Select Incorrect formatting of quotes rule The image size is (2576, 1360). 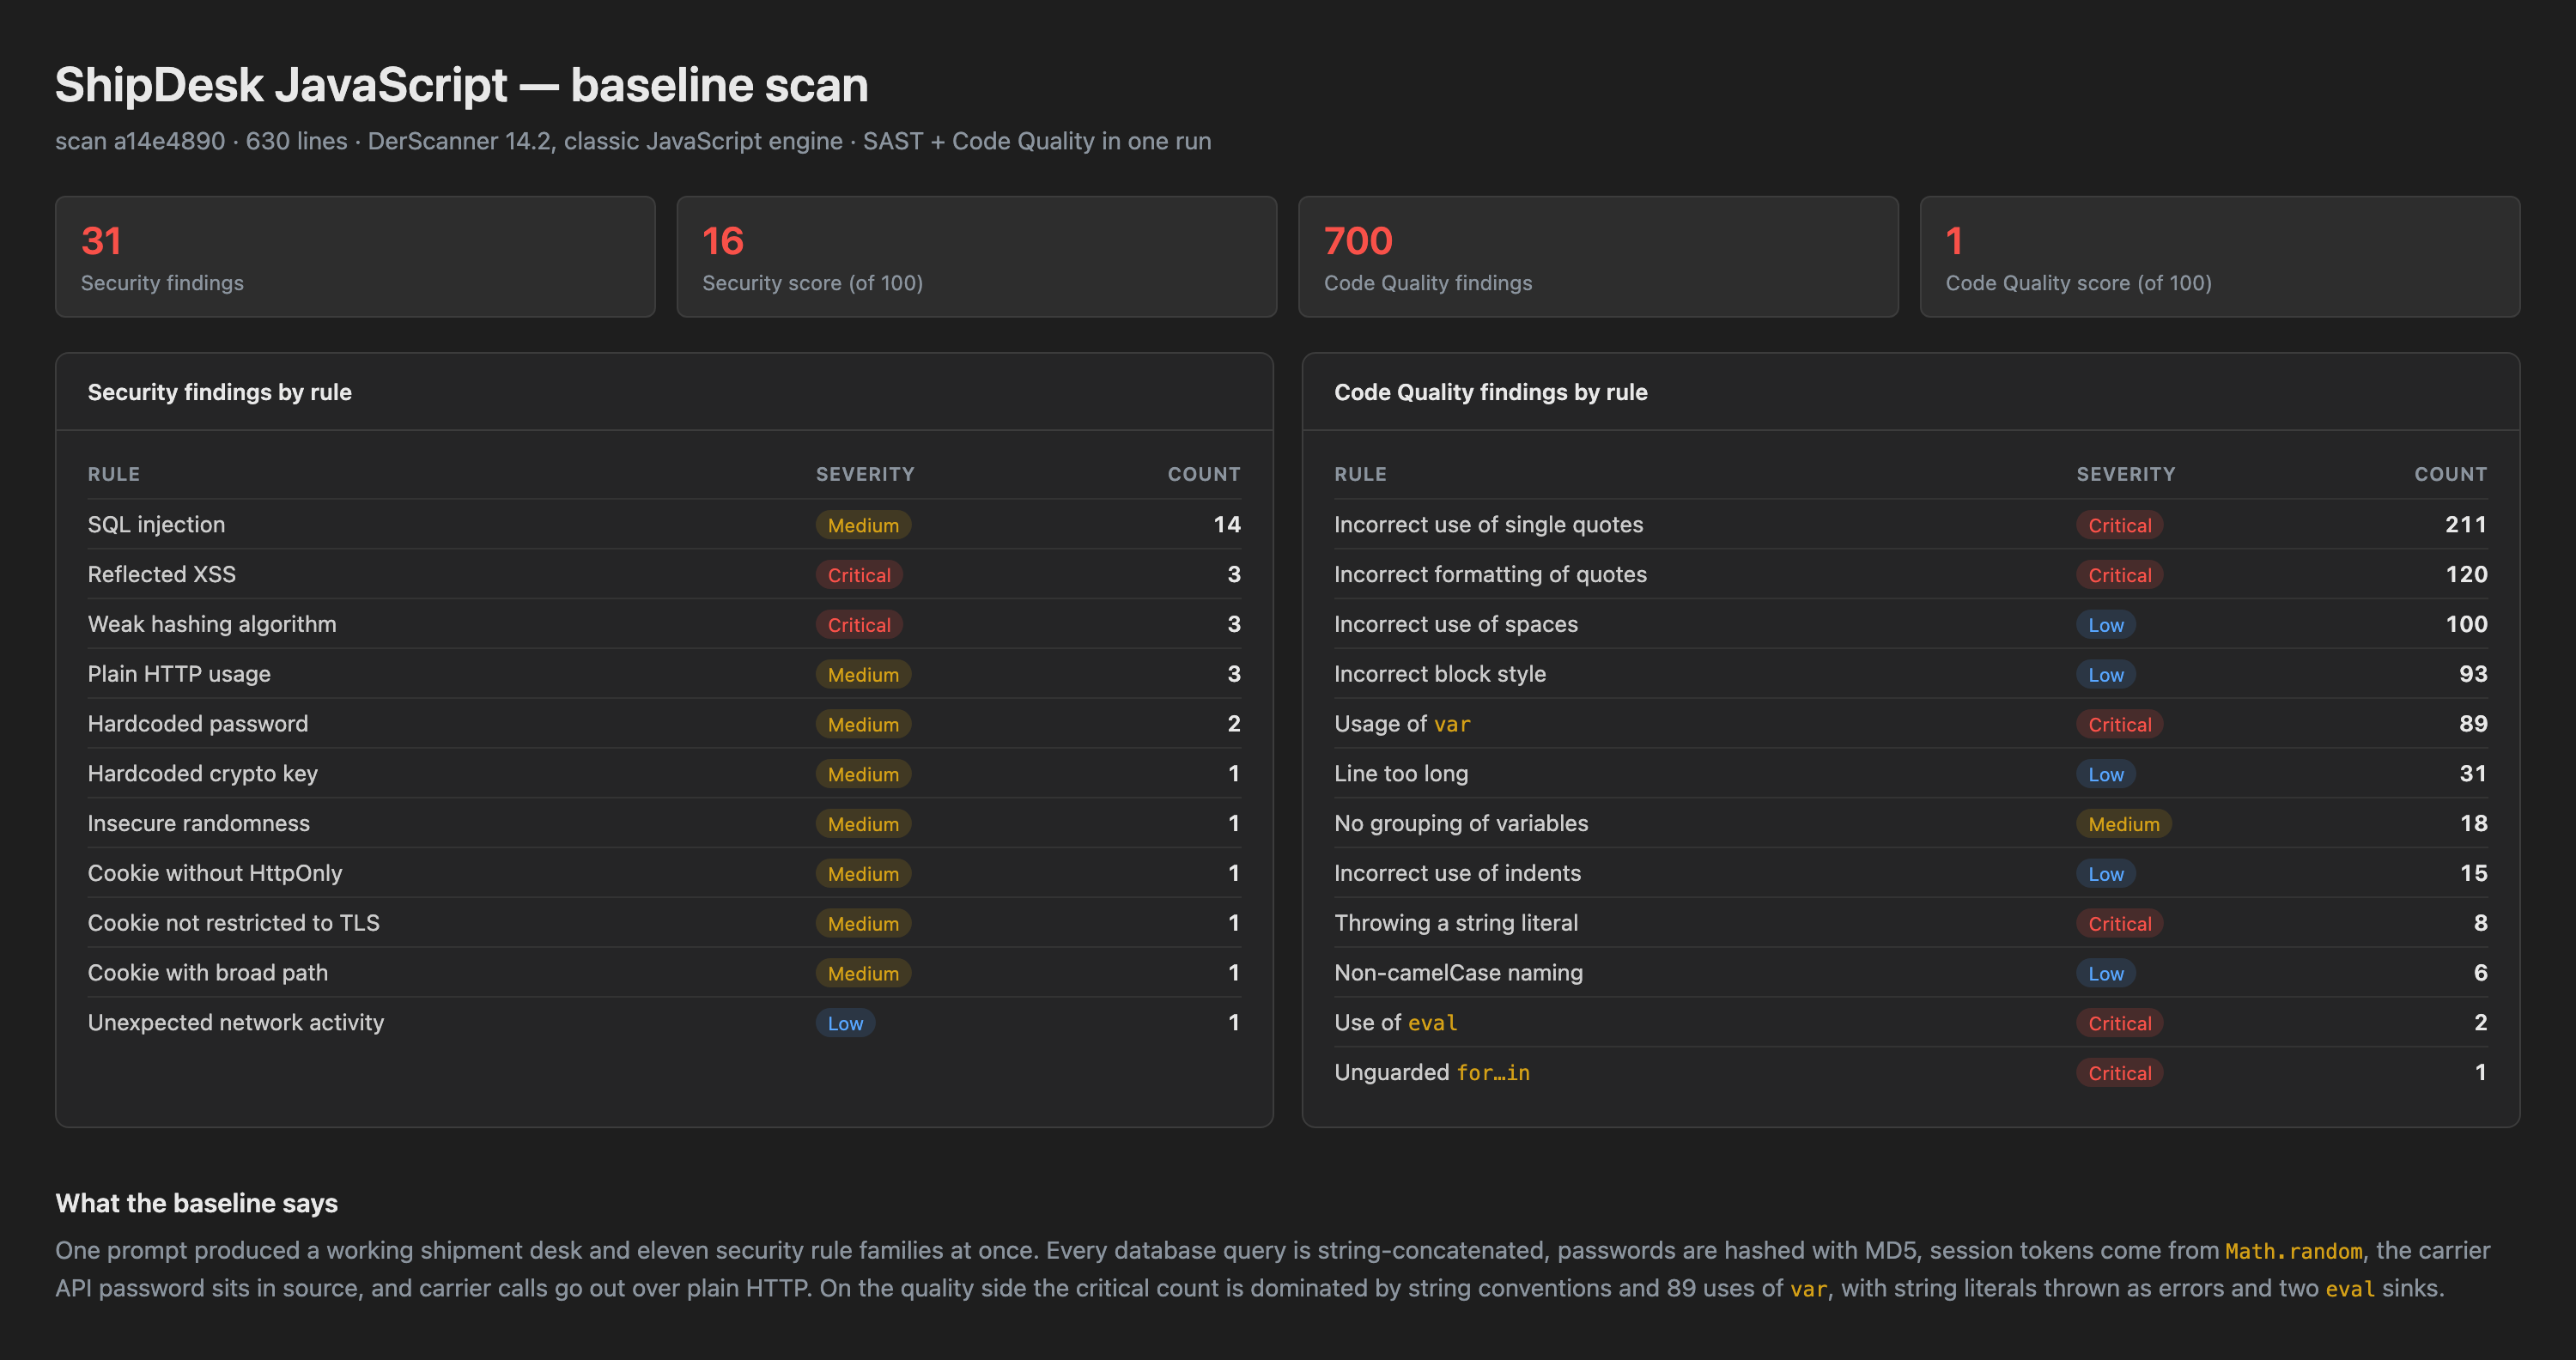pyautogui.click(x=1490, y=574)
